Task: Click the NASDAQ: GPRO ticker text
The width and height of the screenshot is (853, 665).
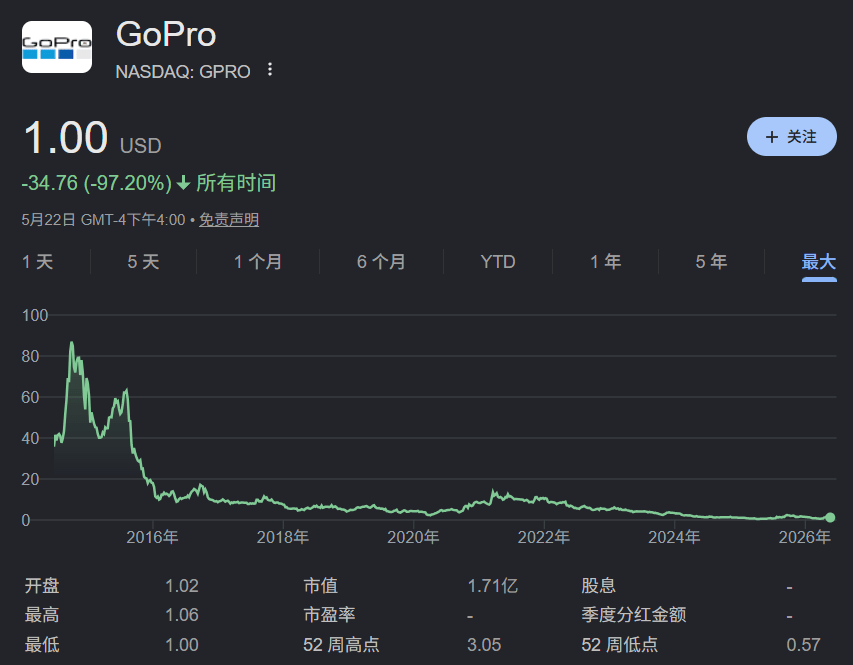Action: (x=183, y=71)
